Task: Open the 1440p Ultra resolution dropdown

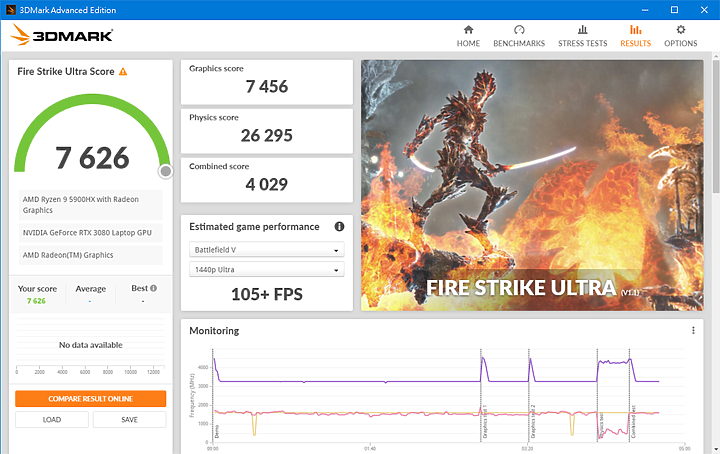Action: click(267, 269)
